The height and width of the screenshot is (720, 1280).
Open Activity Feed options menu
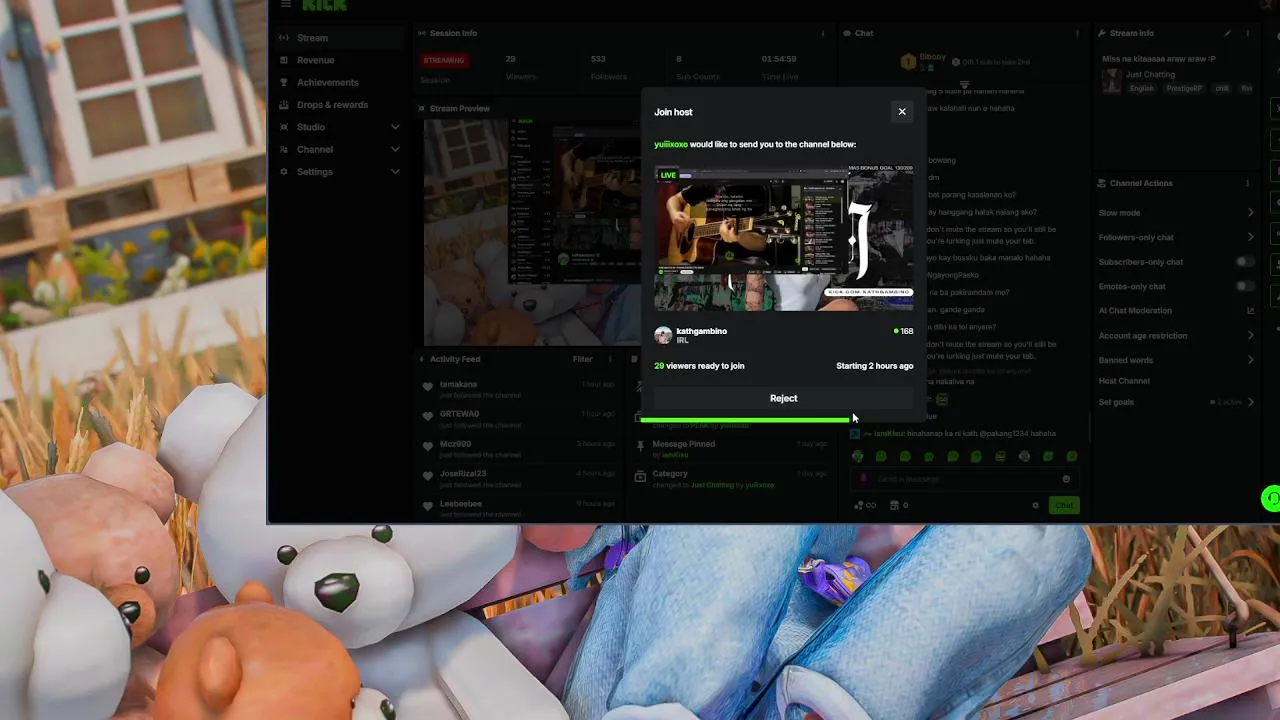[x=610, y=359]
